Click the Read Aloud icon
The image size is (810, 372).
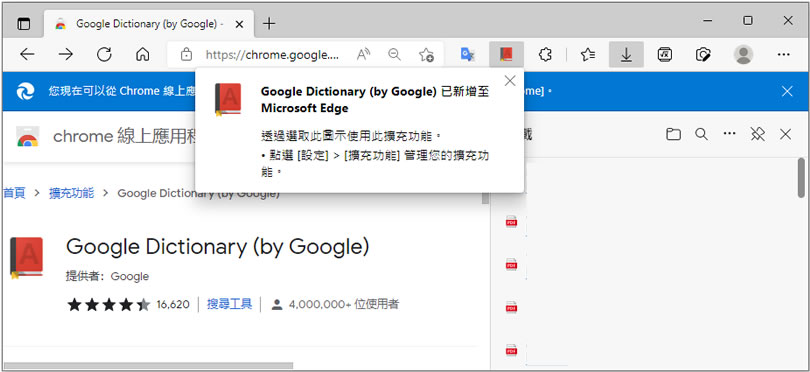[364, 54]
